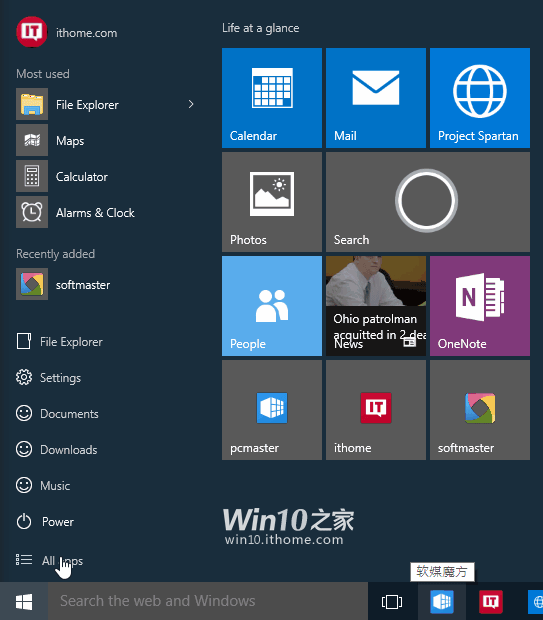Open the Calendar tile

pos(272,98)
